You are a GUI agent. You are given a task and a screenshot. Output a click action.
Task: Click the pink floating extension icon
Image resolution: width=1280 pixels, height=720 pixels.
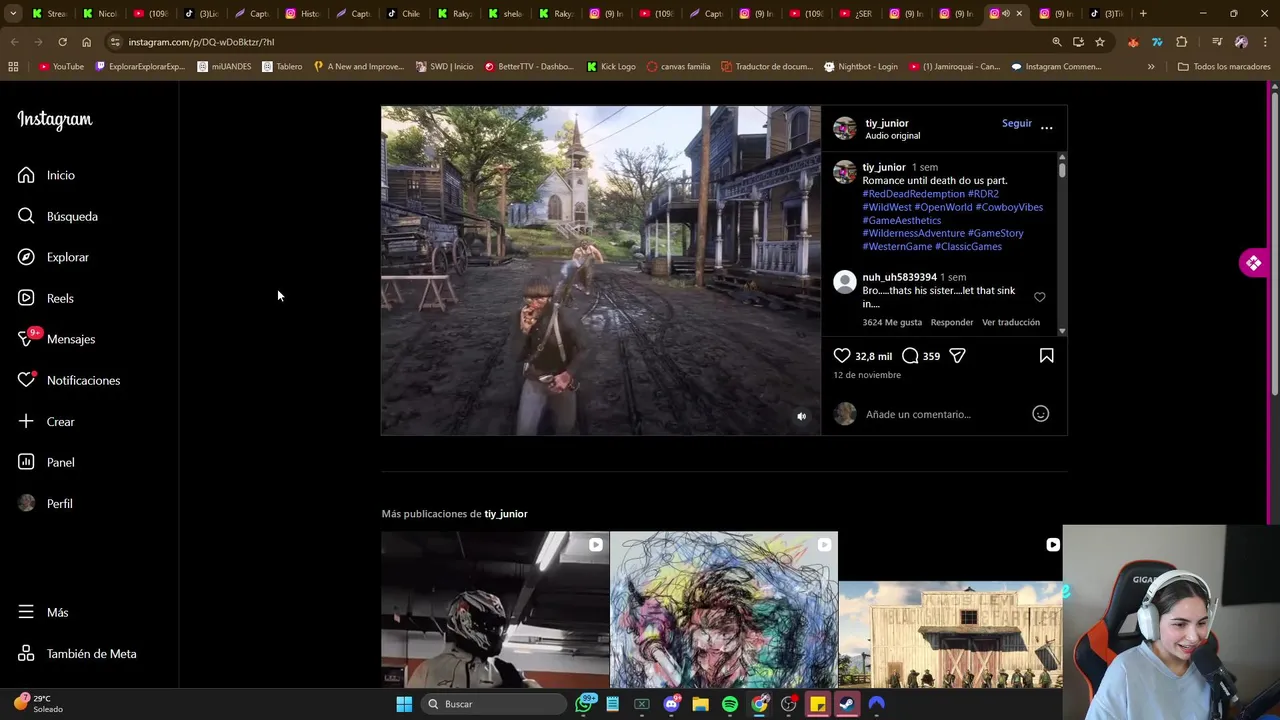pyautogui.click(x=1253, y=263)
